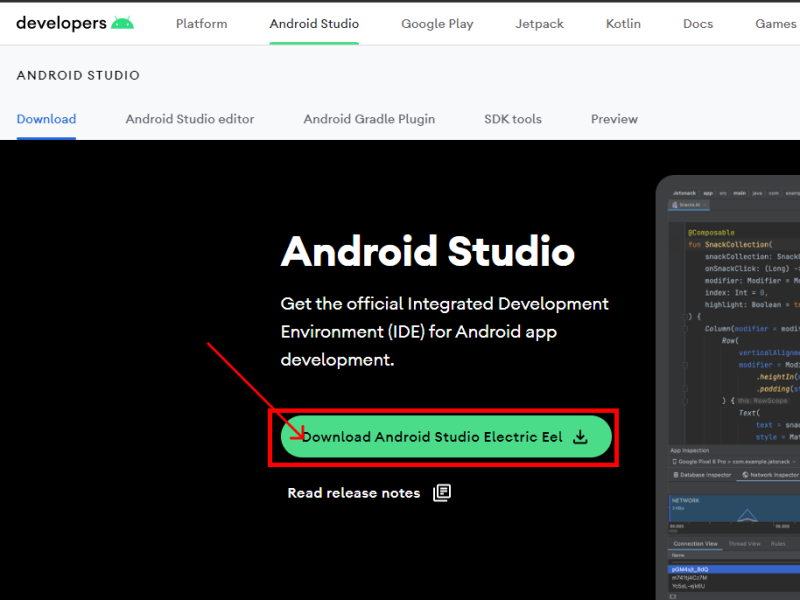Screen dimensions: 800x600
Task: Click the release notes document icon
Action: click(x=442, y=493)
